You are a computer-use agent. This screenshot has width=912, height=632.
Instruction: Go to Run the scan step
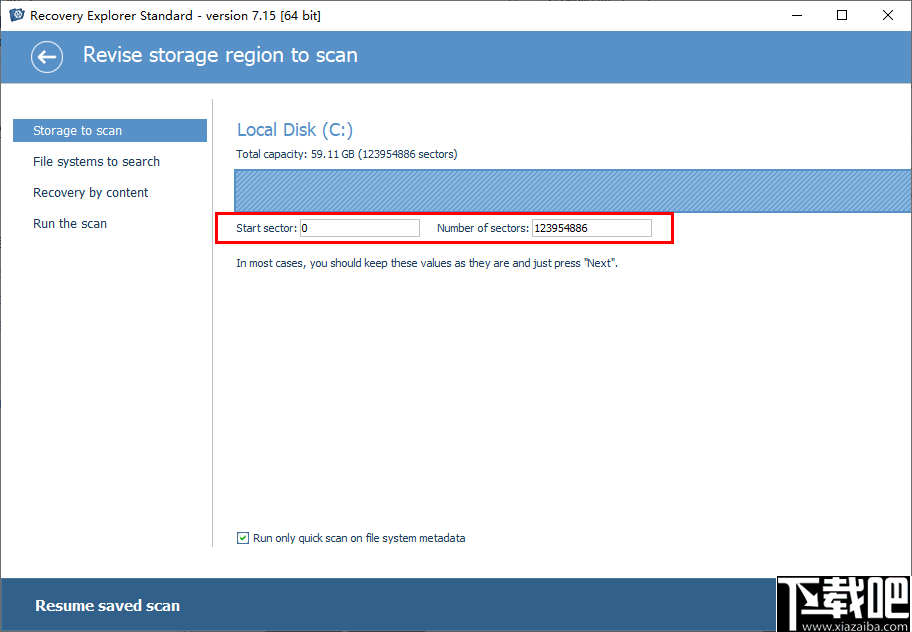click(70, 224)
